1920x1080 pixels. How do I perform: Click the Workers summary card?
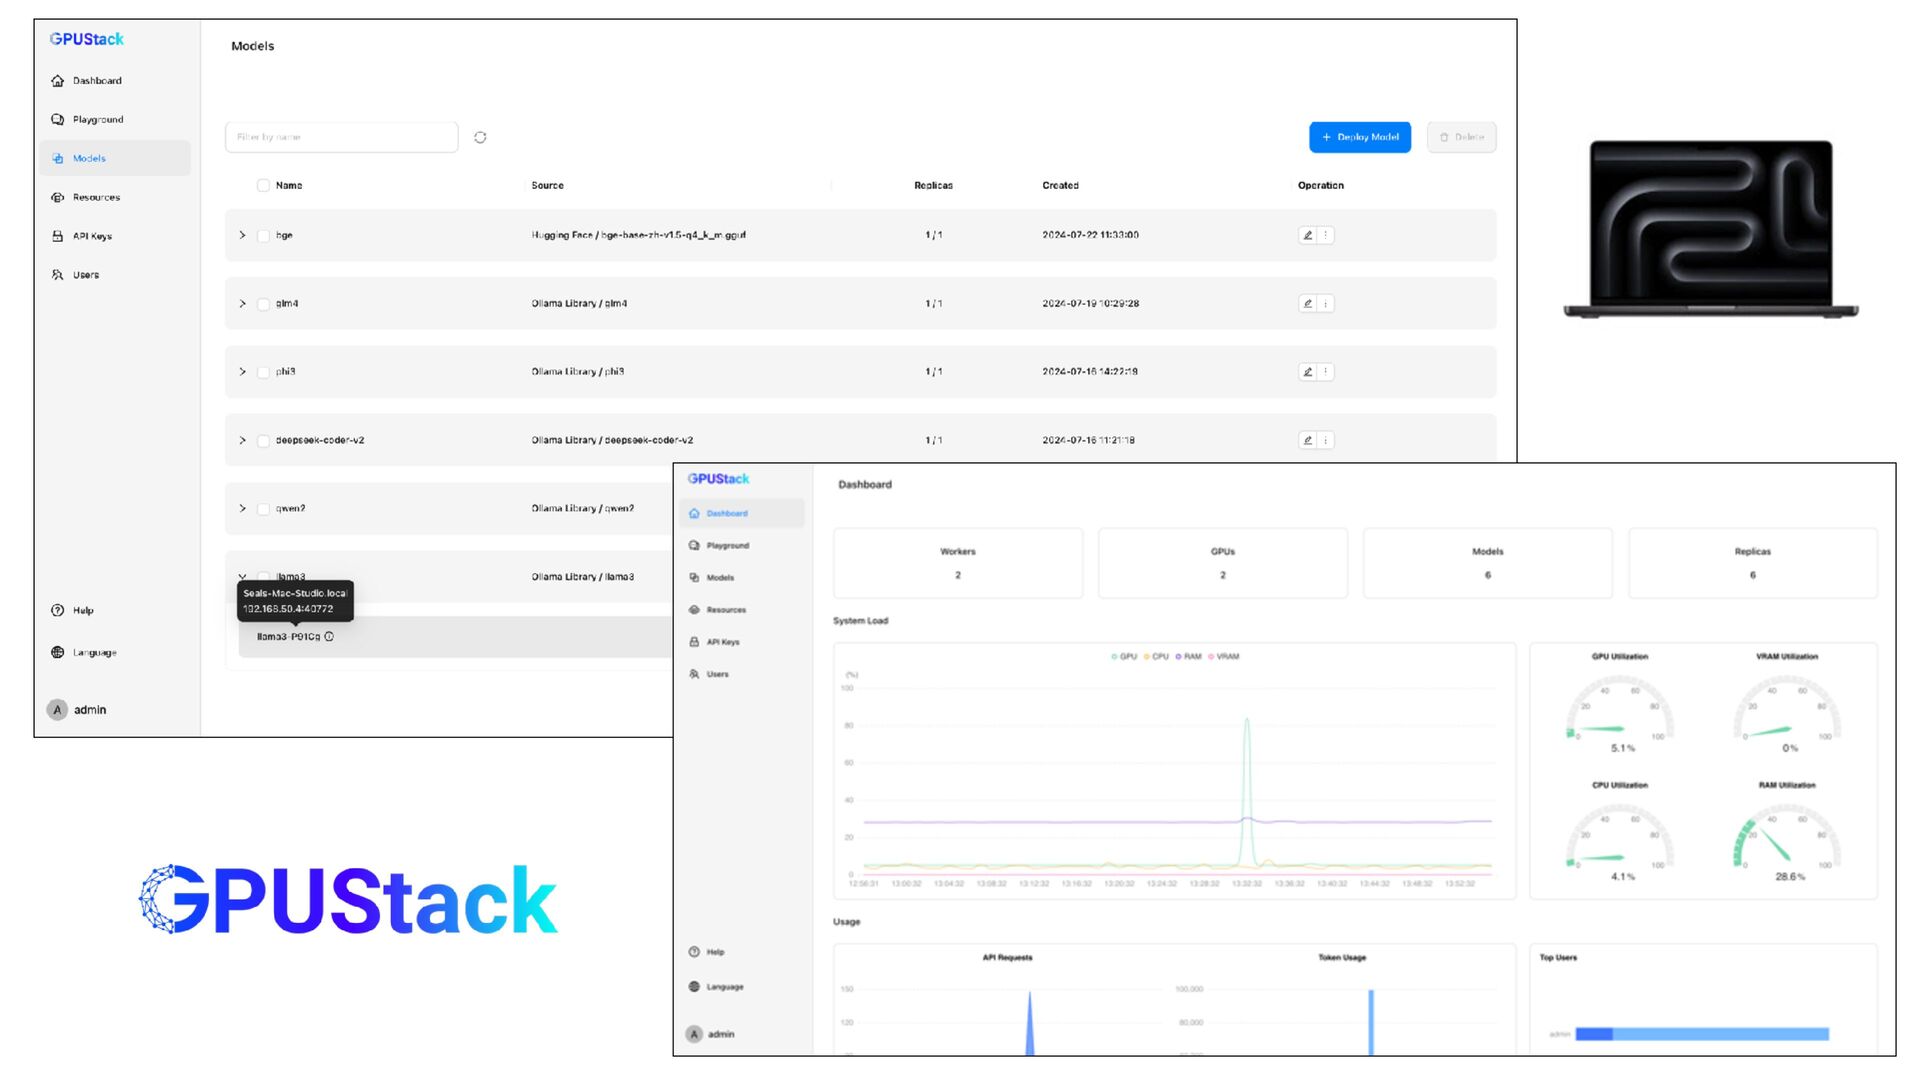point(958,563)
